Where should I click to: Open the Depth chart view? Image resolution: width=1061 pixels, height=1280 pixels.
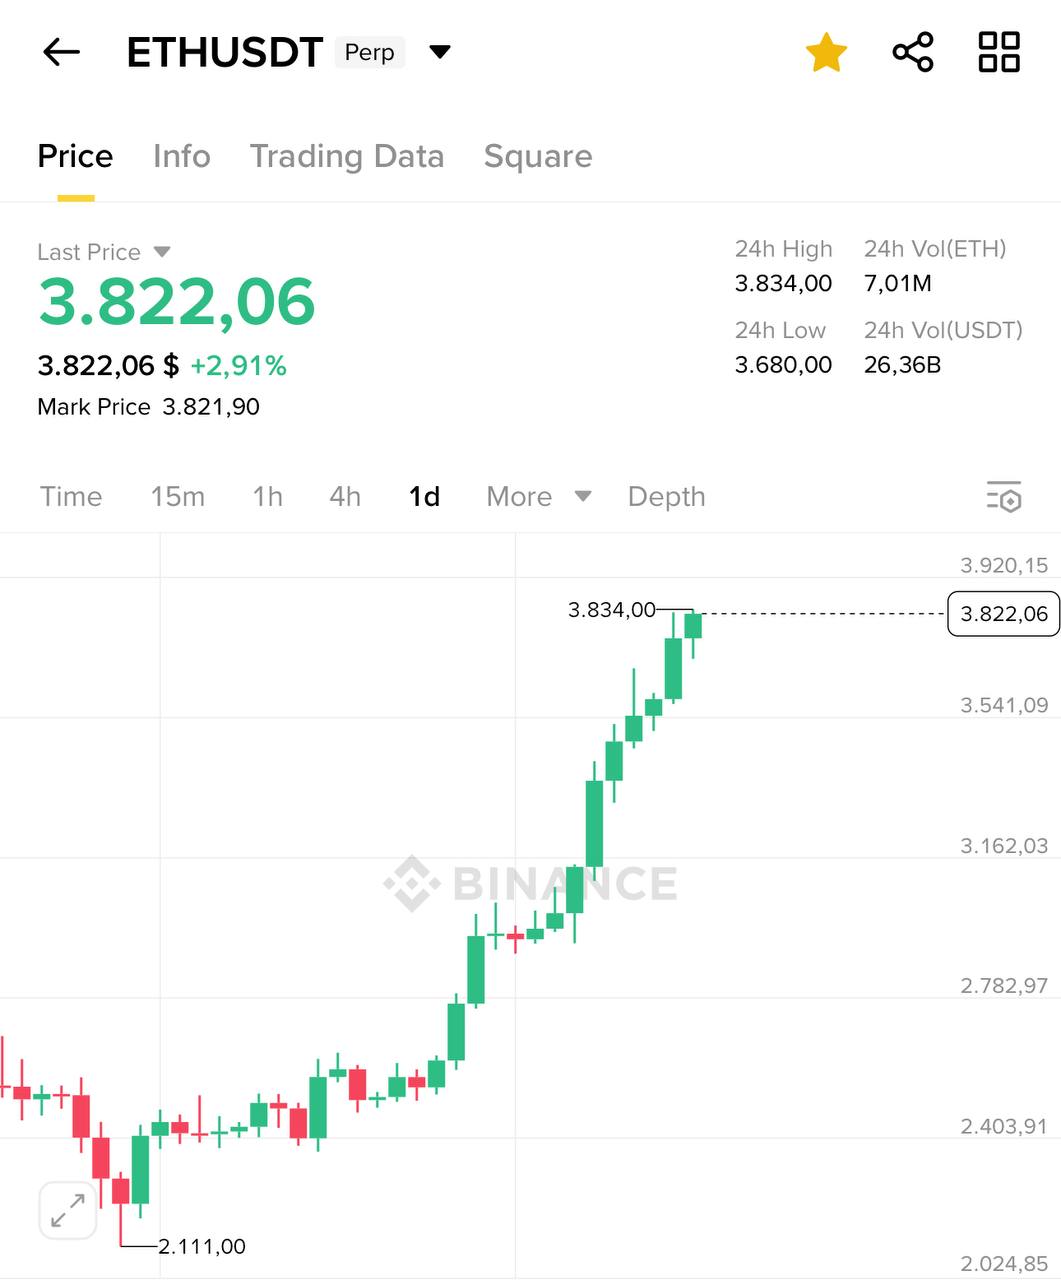[666, 496]
